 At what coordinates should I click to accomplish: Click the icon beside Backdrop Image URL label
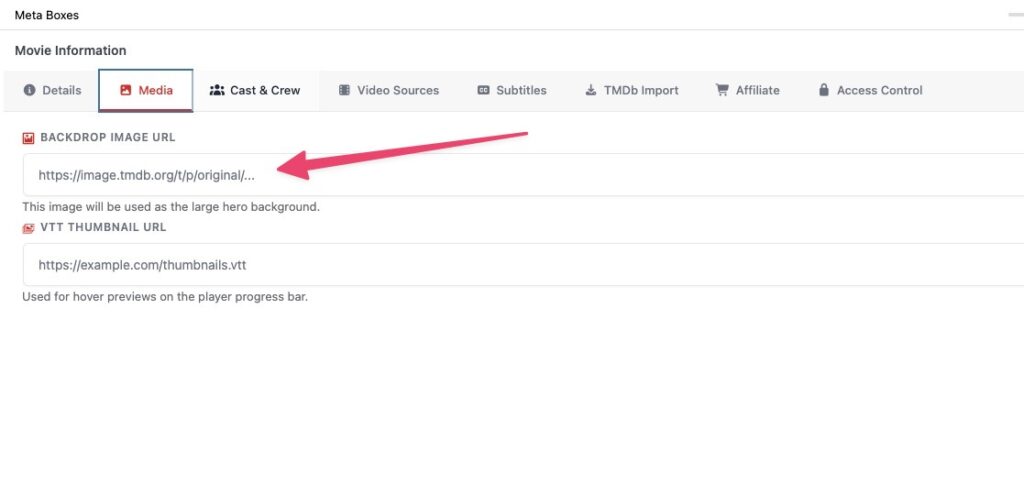pos(29,137)
